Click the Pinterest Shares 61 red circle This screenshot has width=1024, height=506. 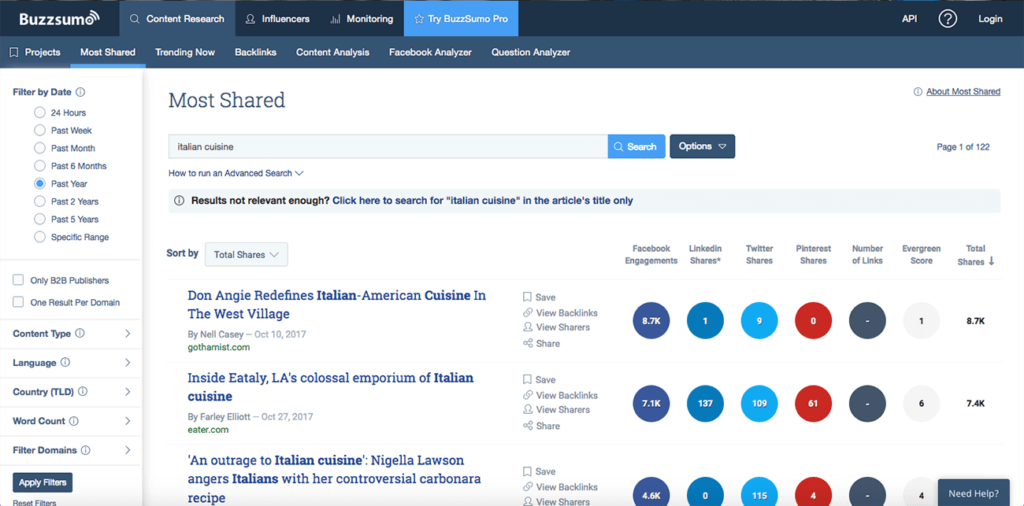pyautogui.click(x=813, y=403)
